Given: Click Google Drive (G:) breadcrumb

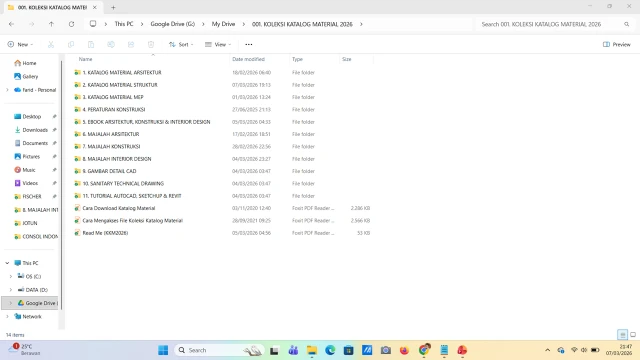Looking at the screenshot, I should (173, 24).
